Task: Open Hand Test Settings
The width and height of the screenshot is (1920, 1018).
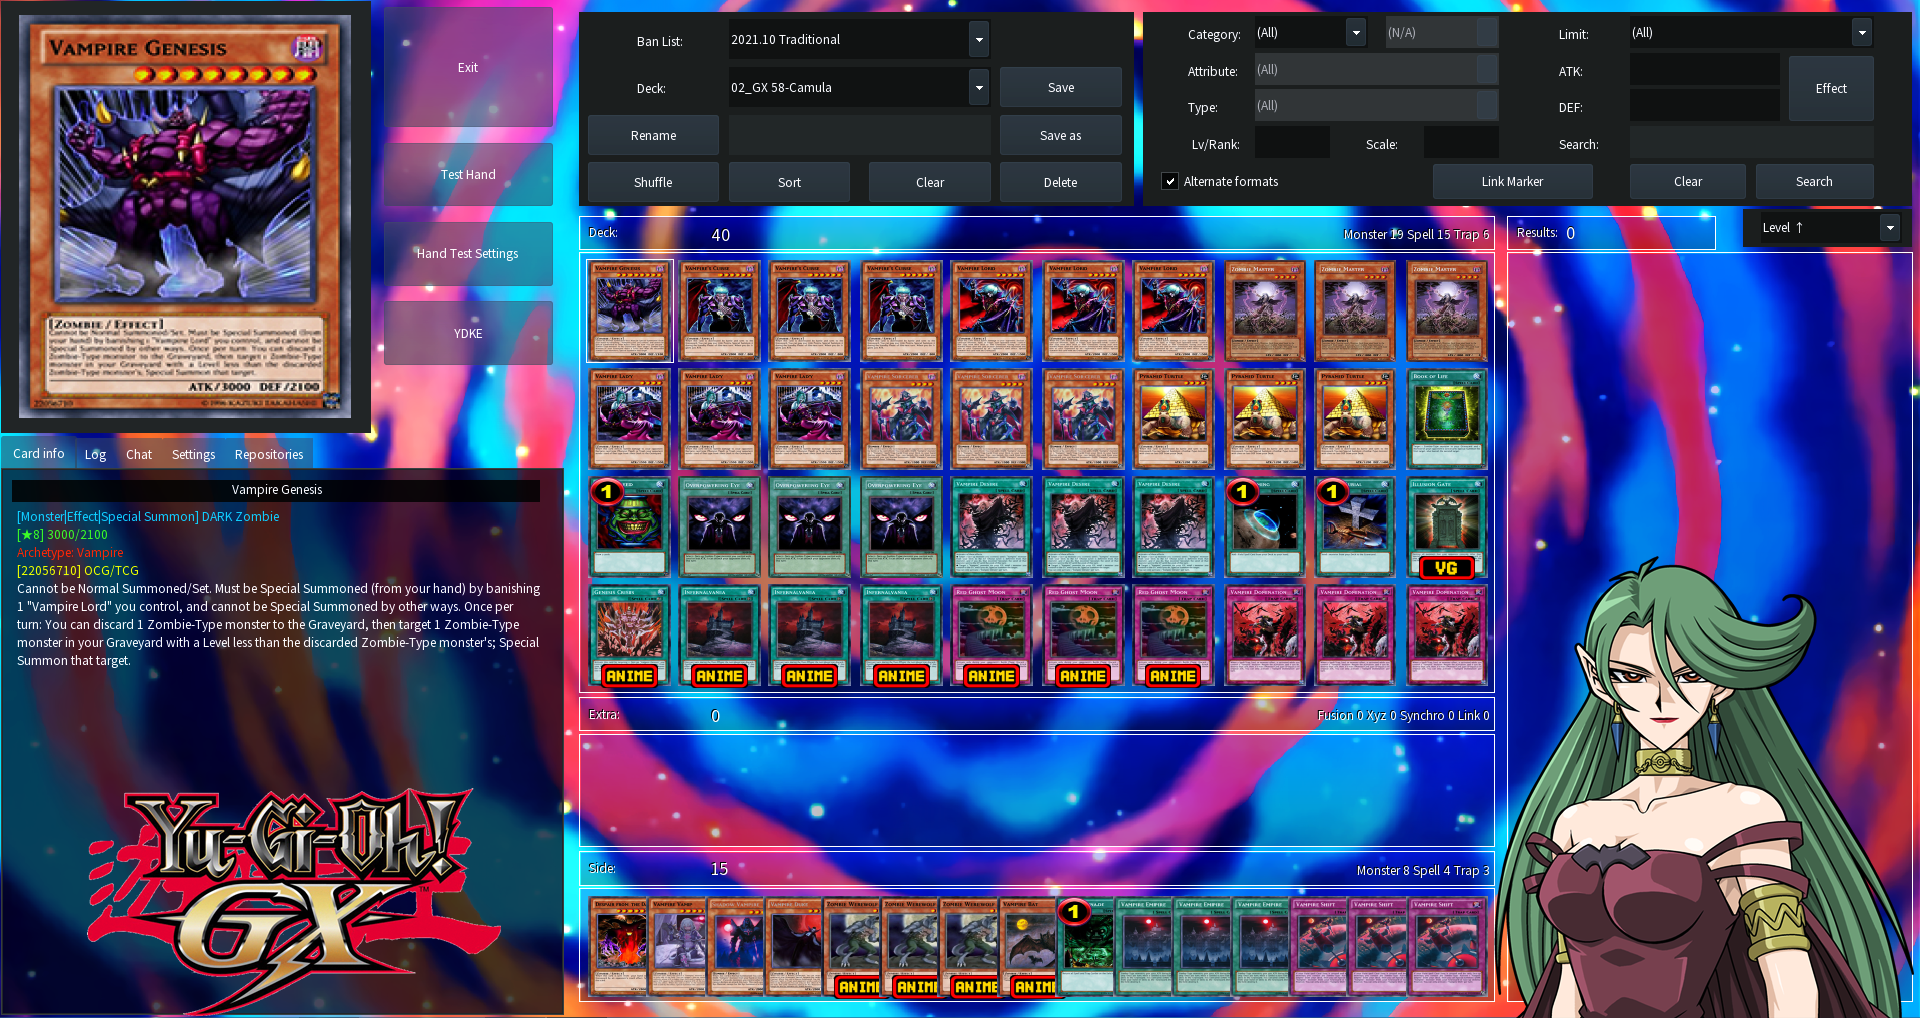Action: click(468, 254)
